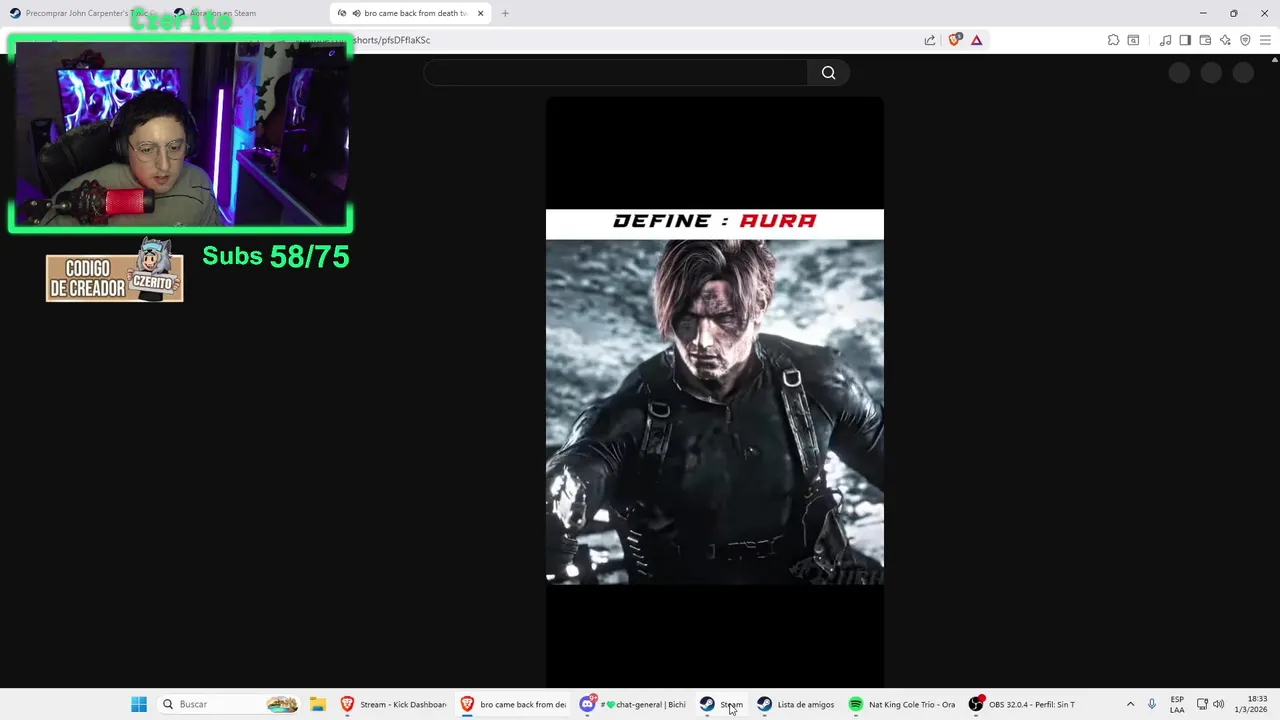Open the Steam taskbar window

point(721,704)
